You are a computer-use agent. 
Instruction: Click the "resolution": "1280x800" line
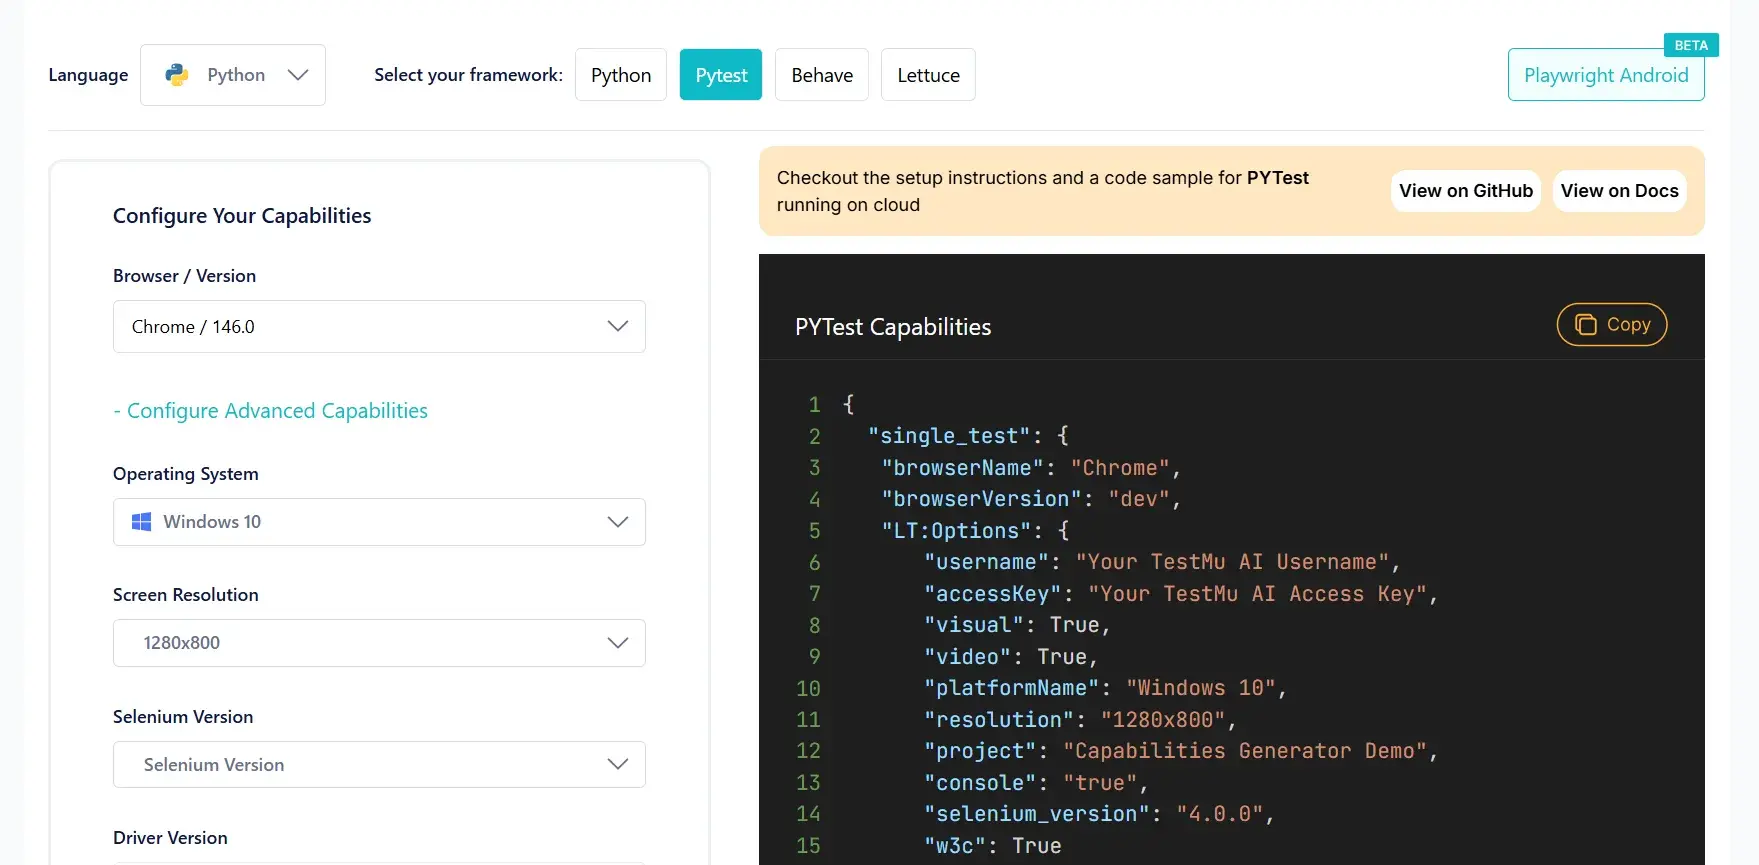click(x=1080, y=720)
